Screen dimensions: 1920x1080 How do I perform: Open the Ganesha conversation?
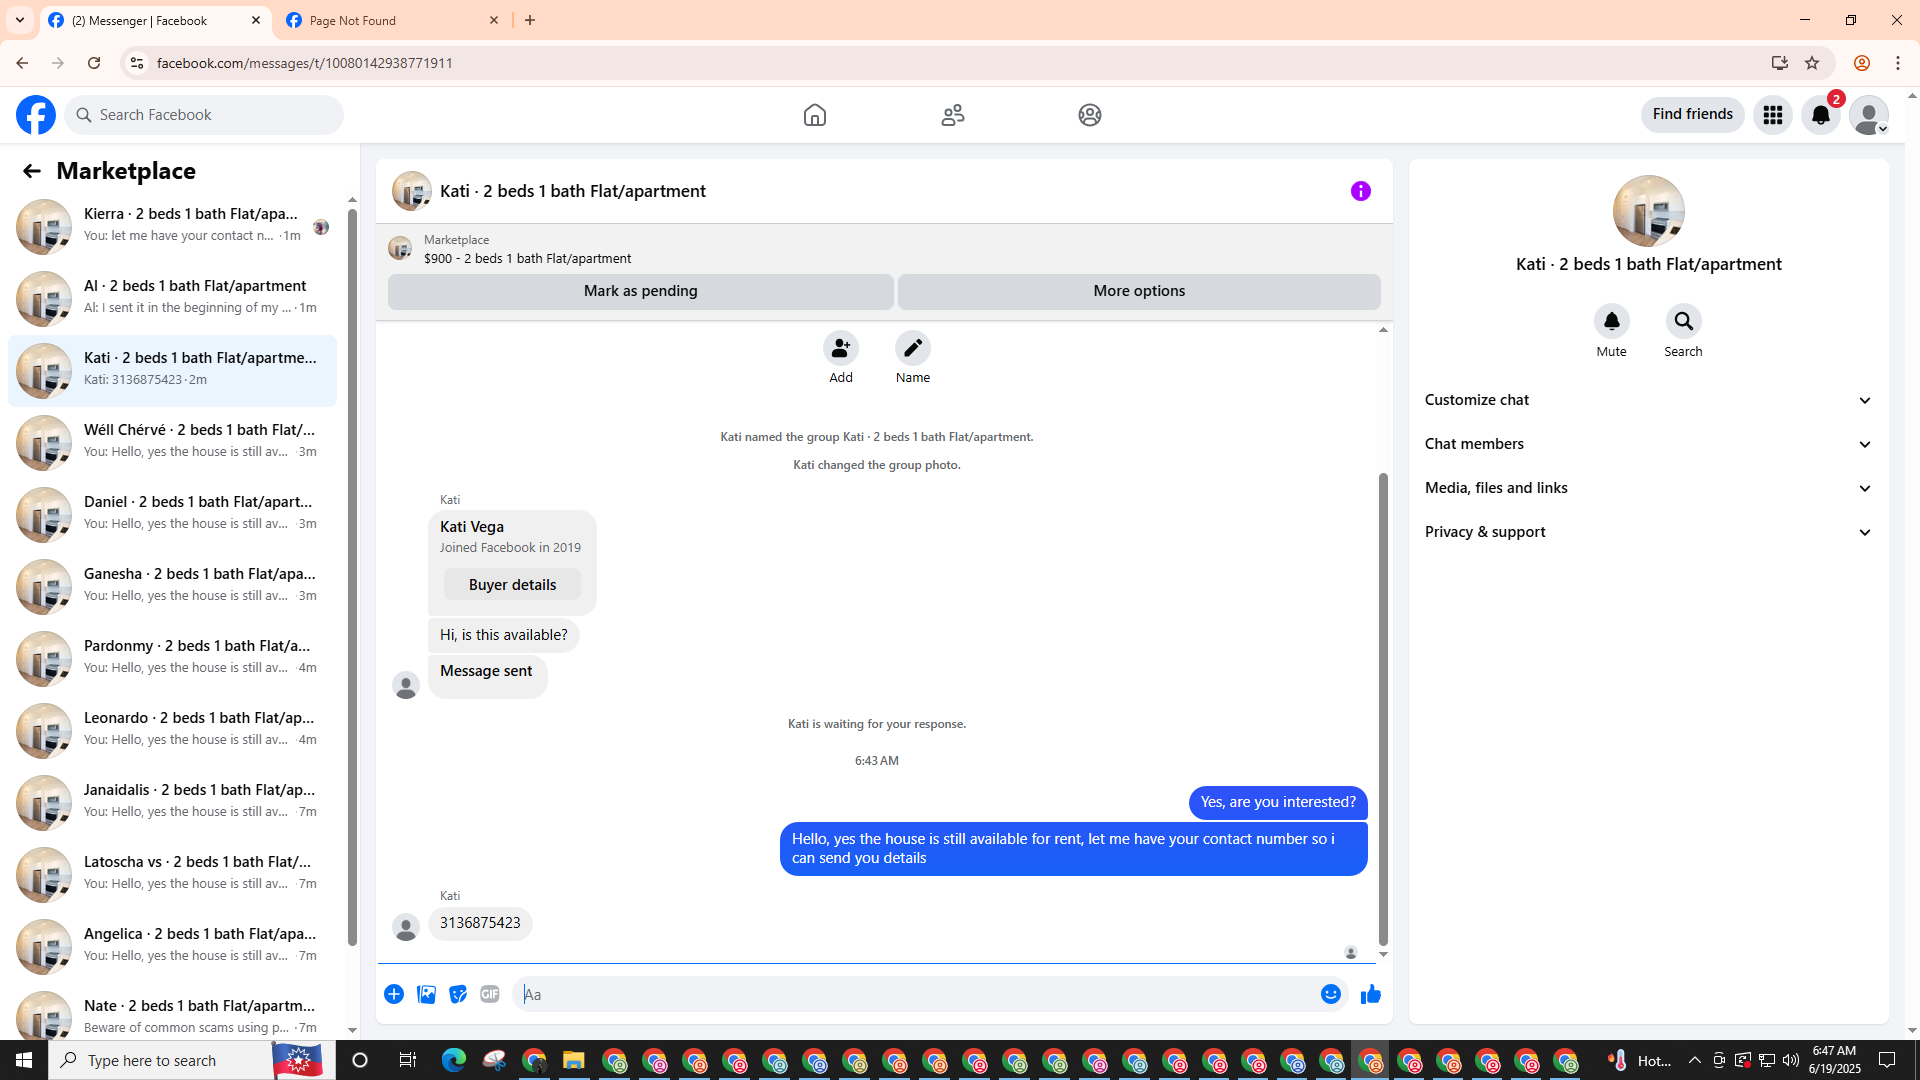[x=172, y=586]
